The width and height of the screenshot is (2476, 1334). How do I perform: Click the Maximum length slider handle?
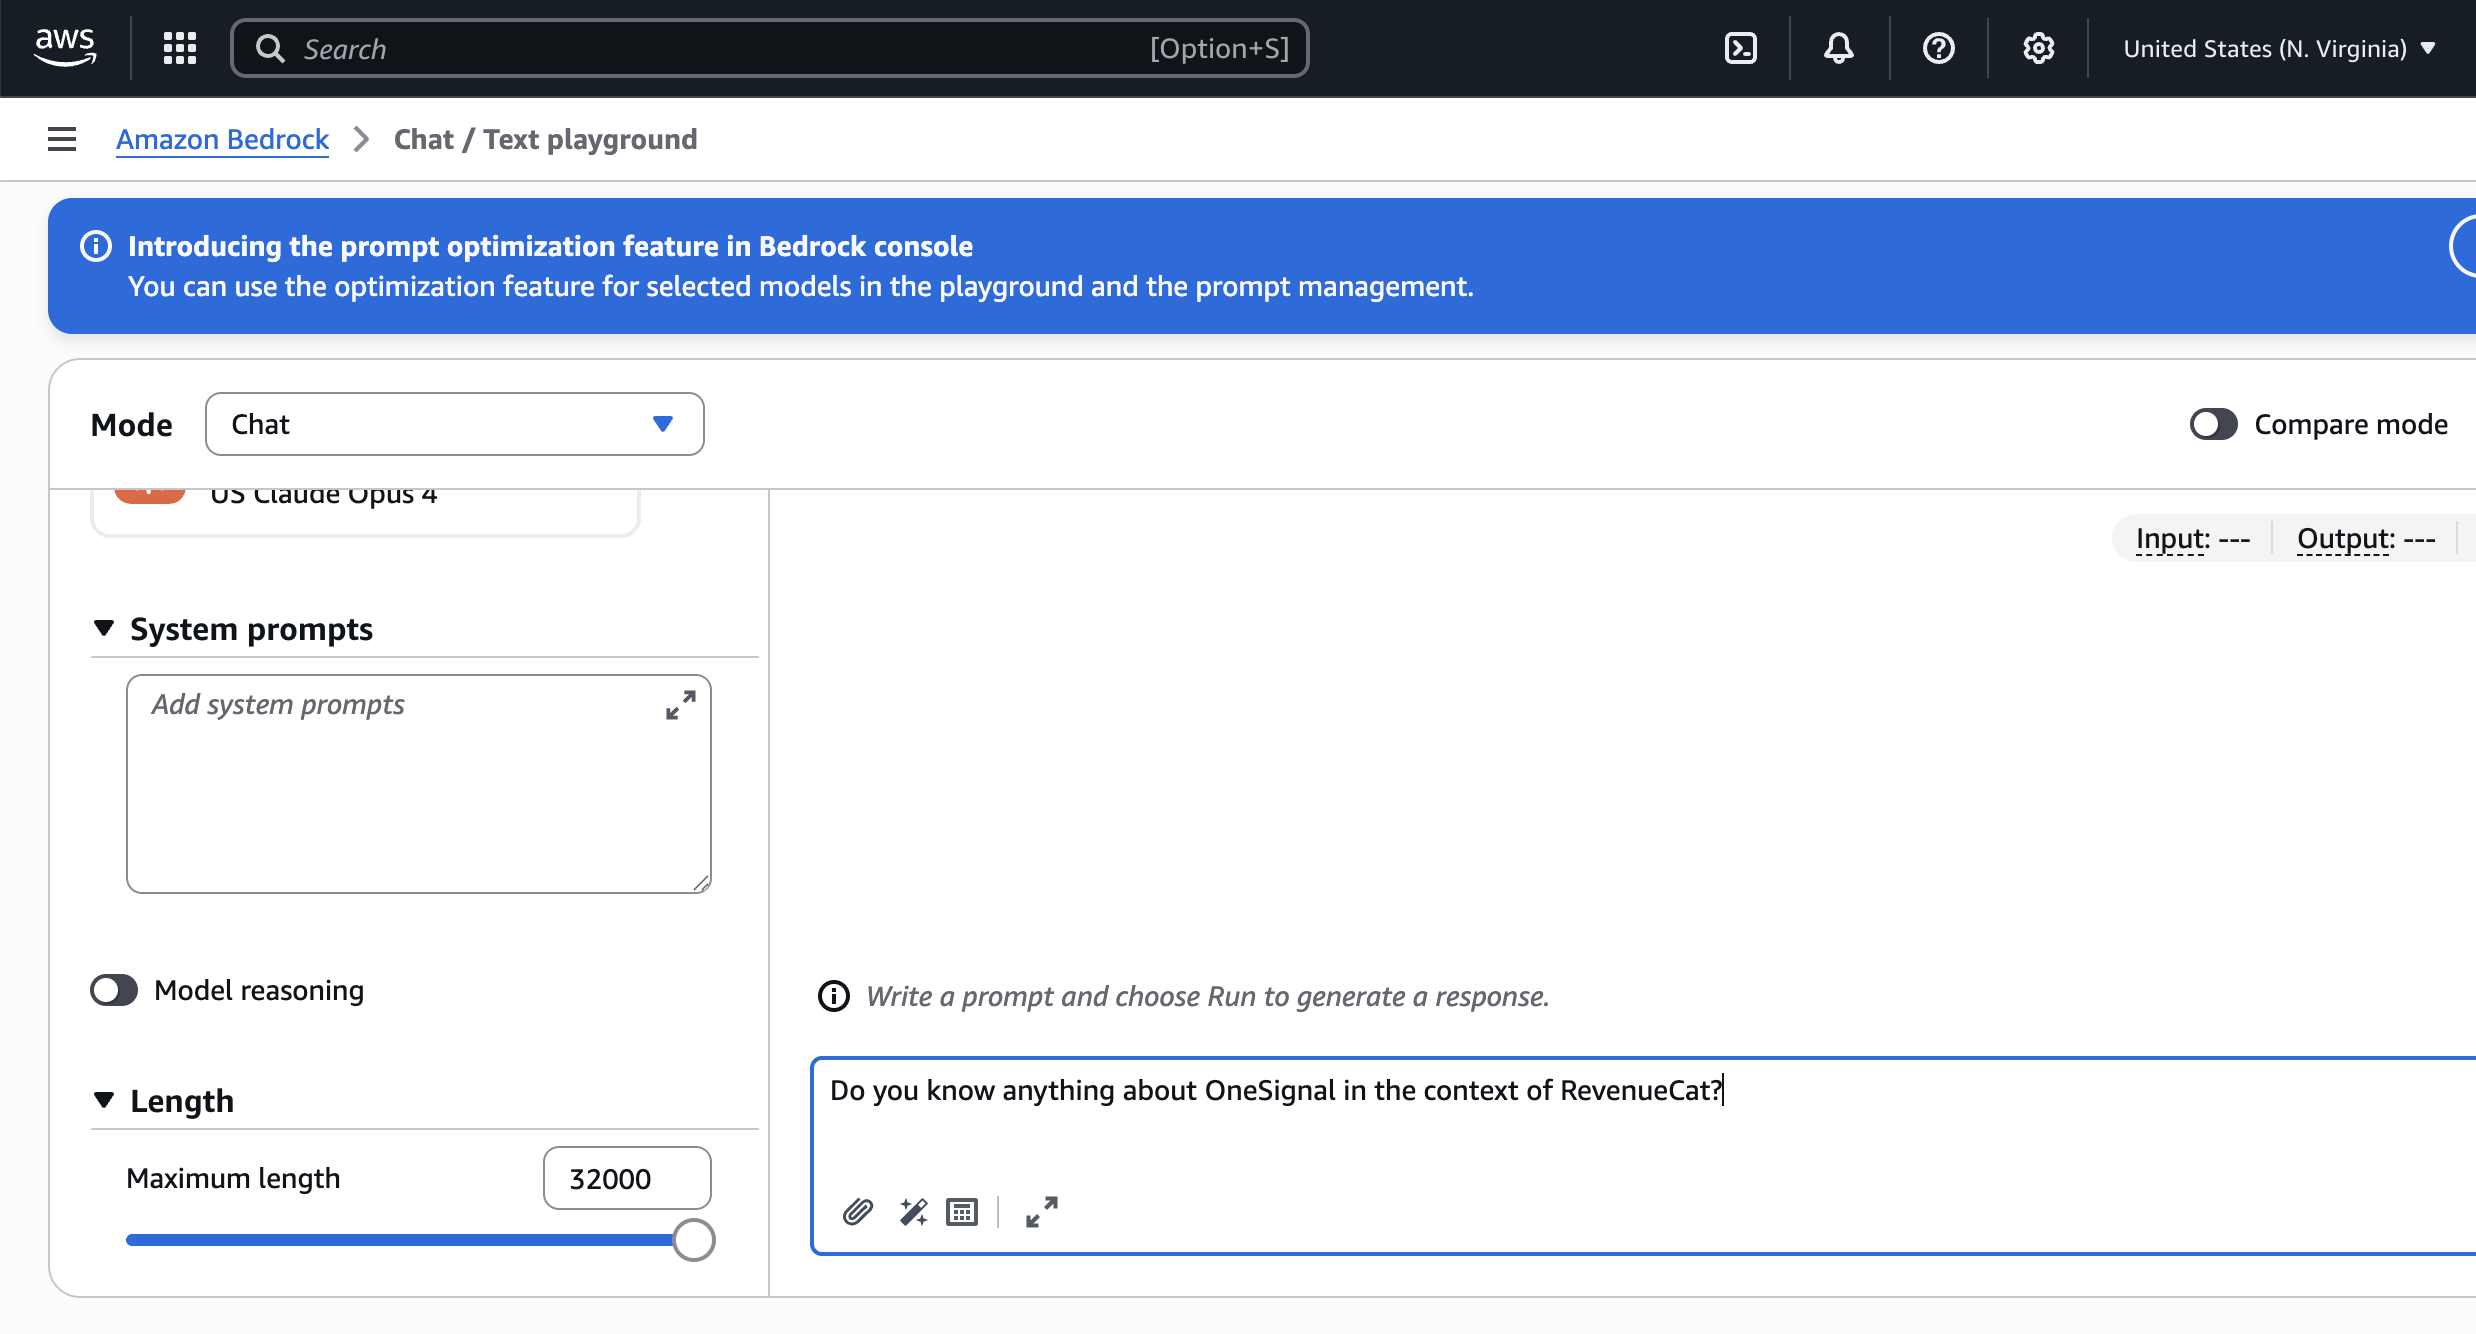(x=694, y=1240)
